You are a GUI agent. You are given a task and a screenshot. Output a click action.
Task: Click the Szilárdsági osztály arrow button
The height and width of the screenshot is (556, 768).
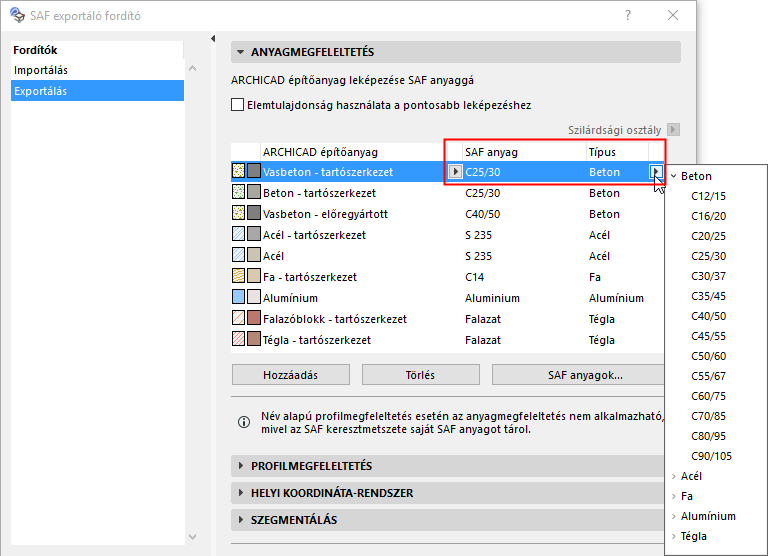[673, 130]
